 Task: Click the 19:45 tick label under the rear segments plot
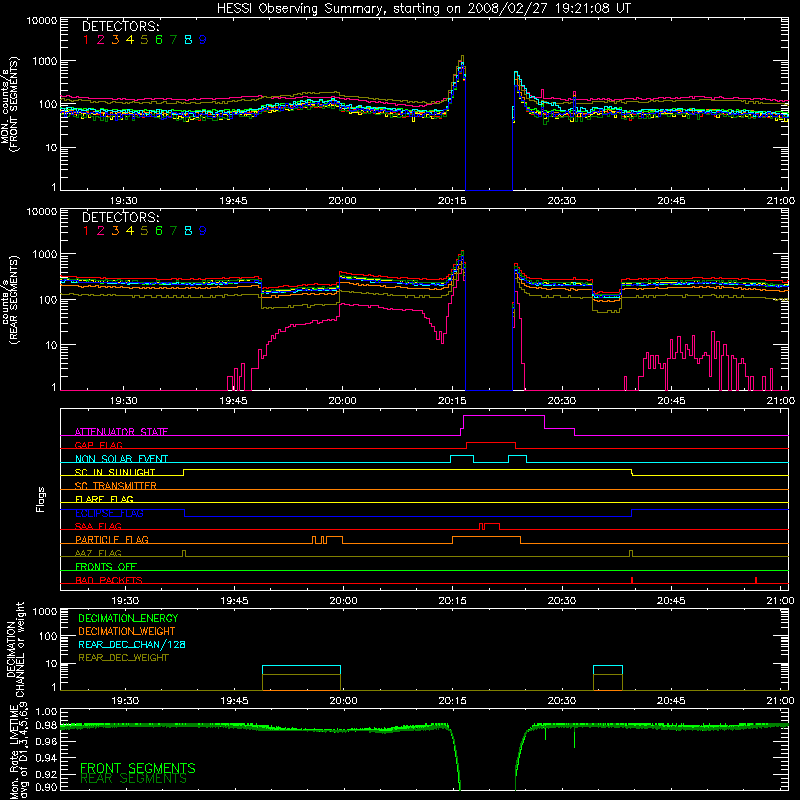click(x=234, y=401)
